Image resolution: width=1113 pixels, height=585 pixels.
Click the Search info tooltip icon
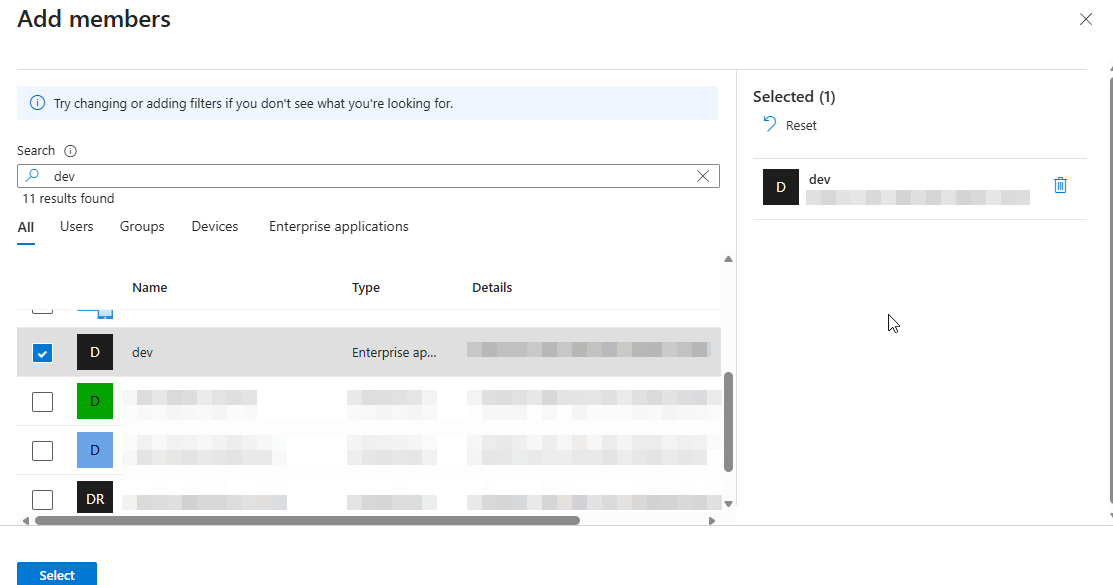[x=70, y=151]
